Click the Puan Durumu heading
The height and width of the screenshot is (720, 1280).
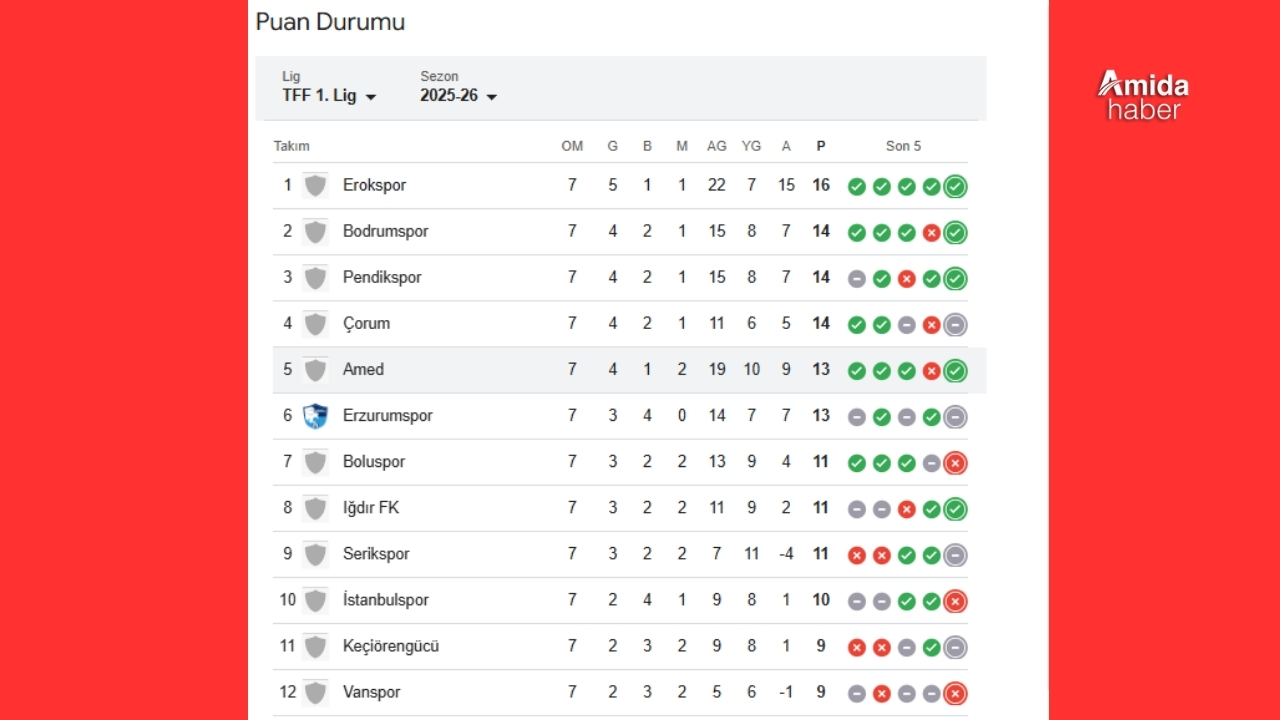(330, 22)
